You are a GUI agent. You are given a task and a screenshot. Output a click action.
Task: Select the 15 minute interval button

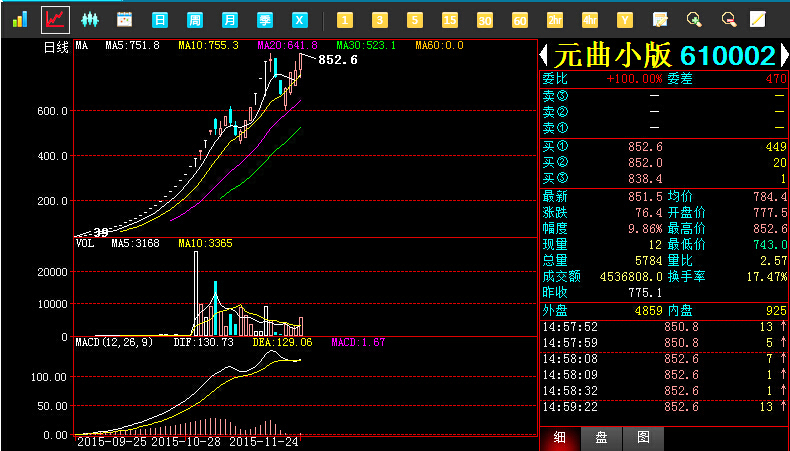tap(449, 19)
